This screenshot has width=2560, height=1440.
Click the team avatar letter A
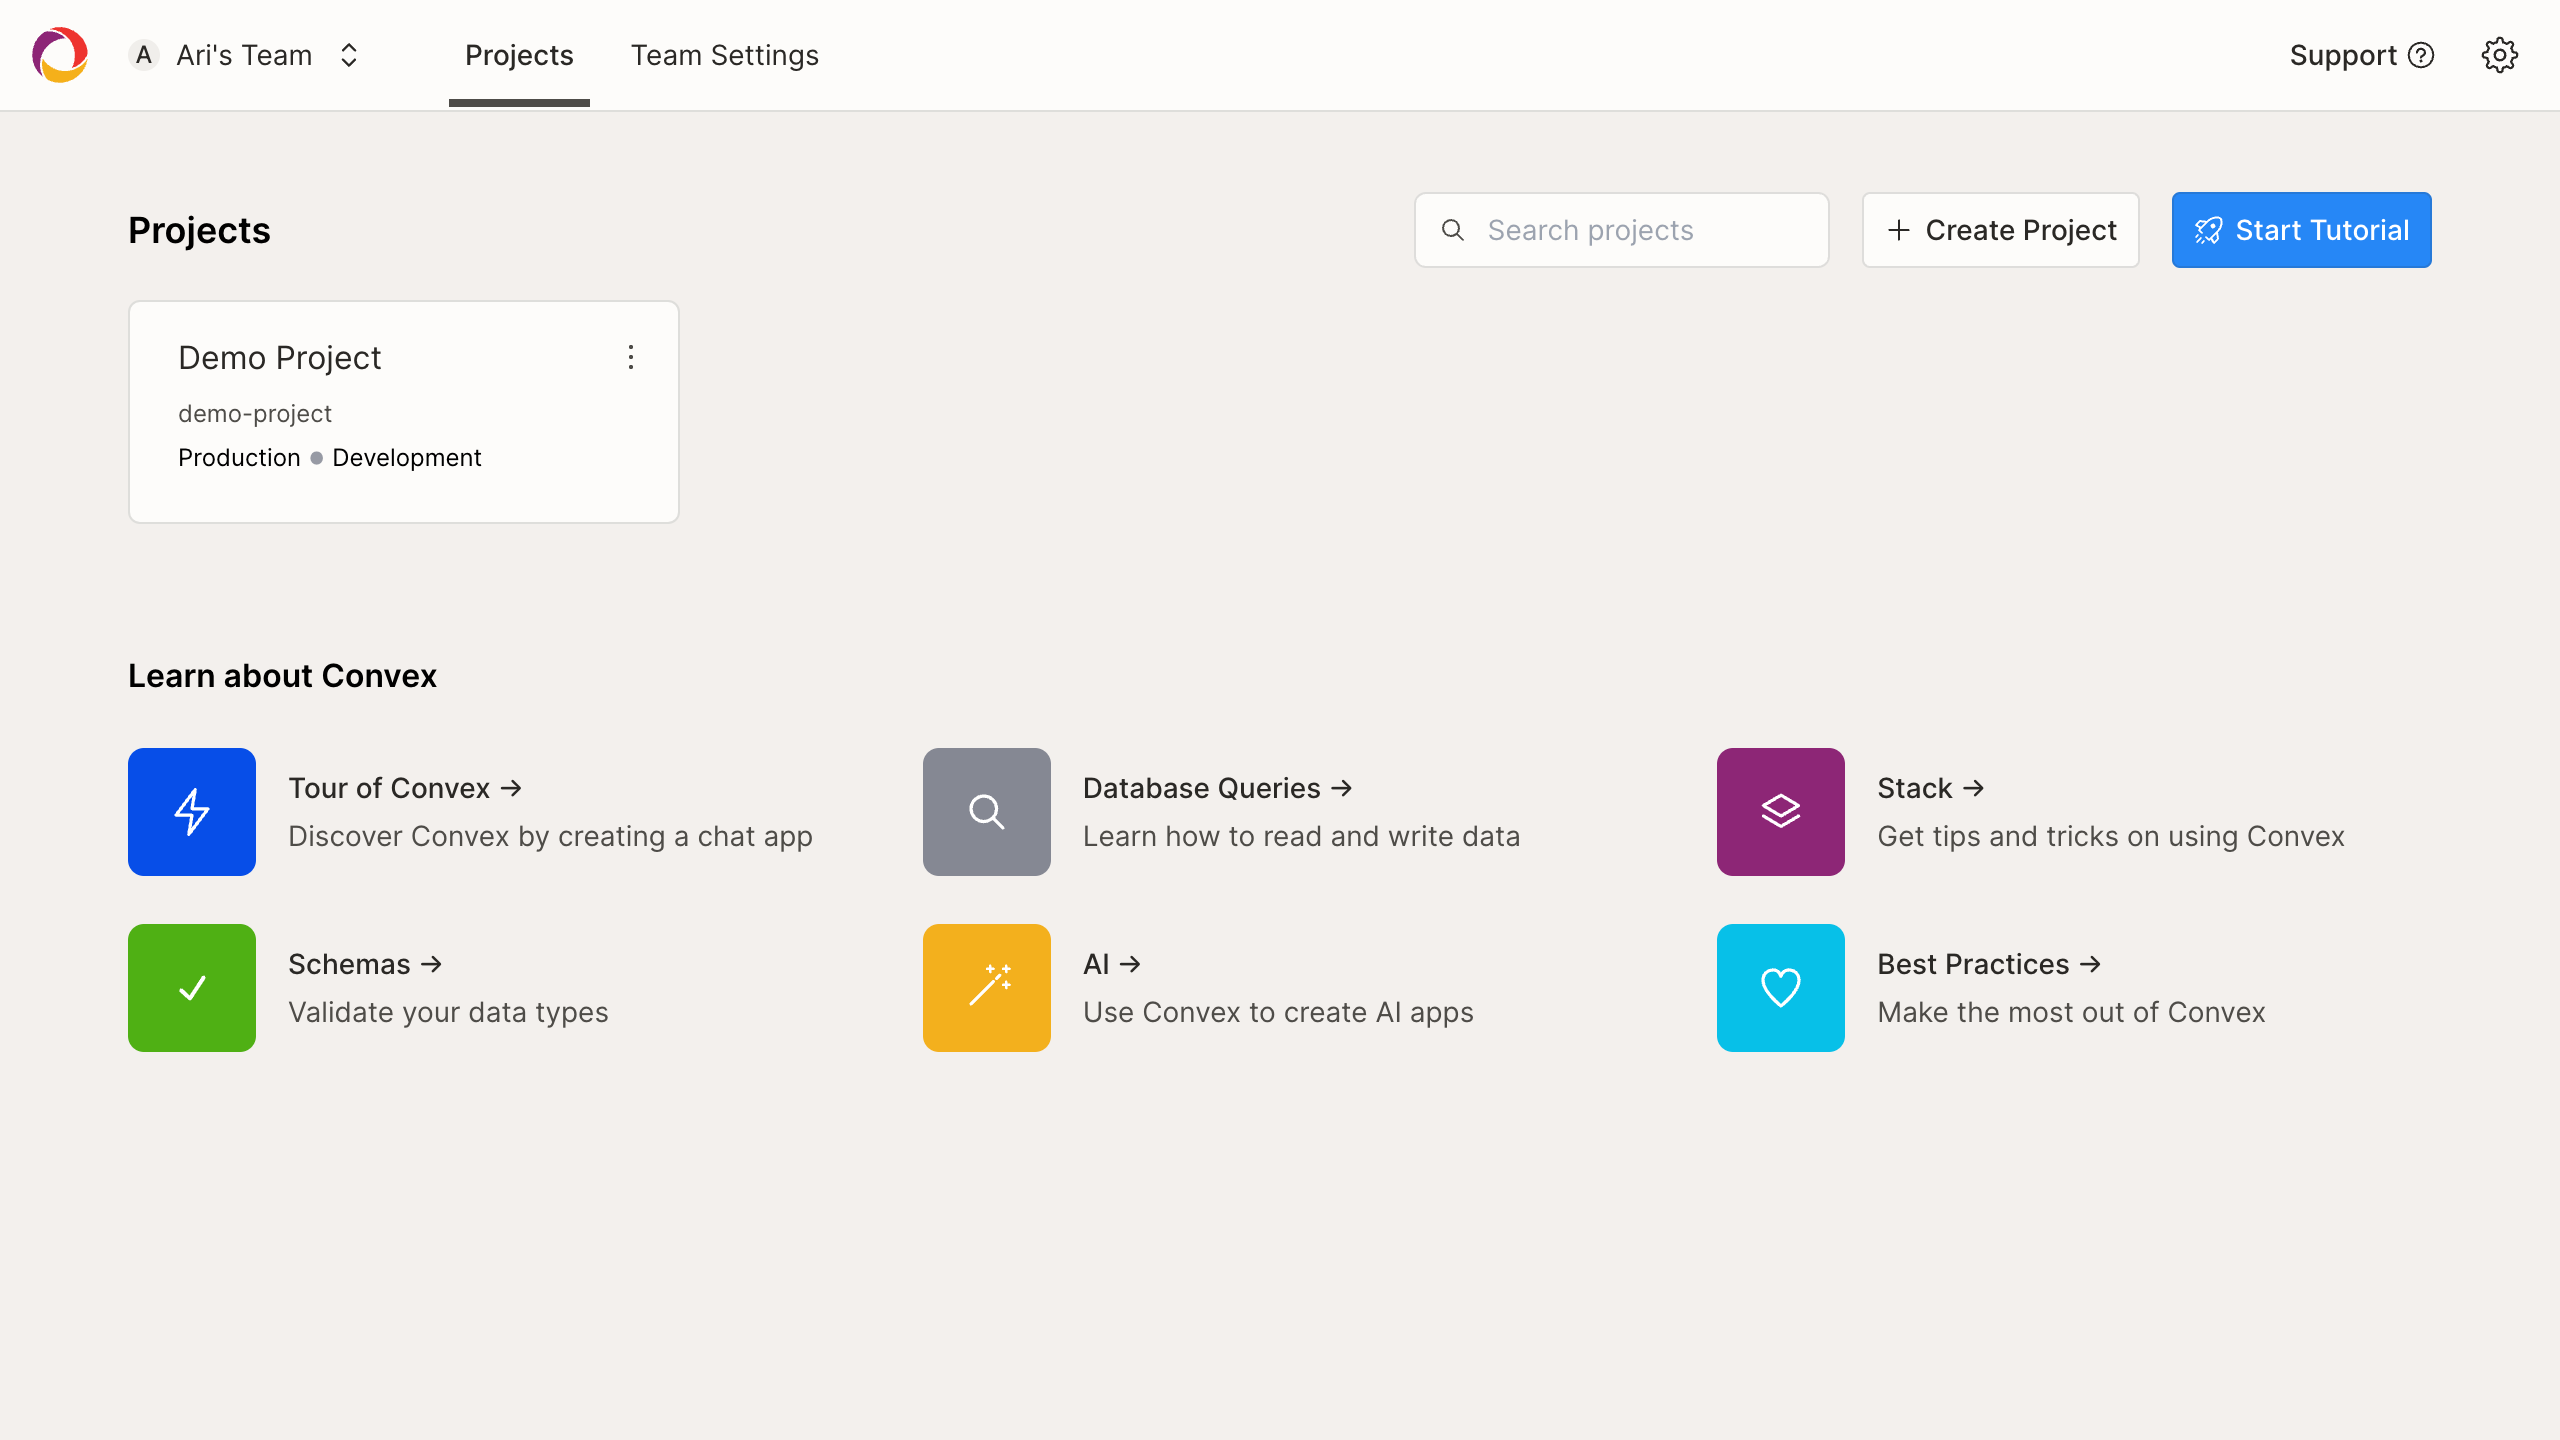click(x=144, y=55)
